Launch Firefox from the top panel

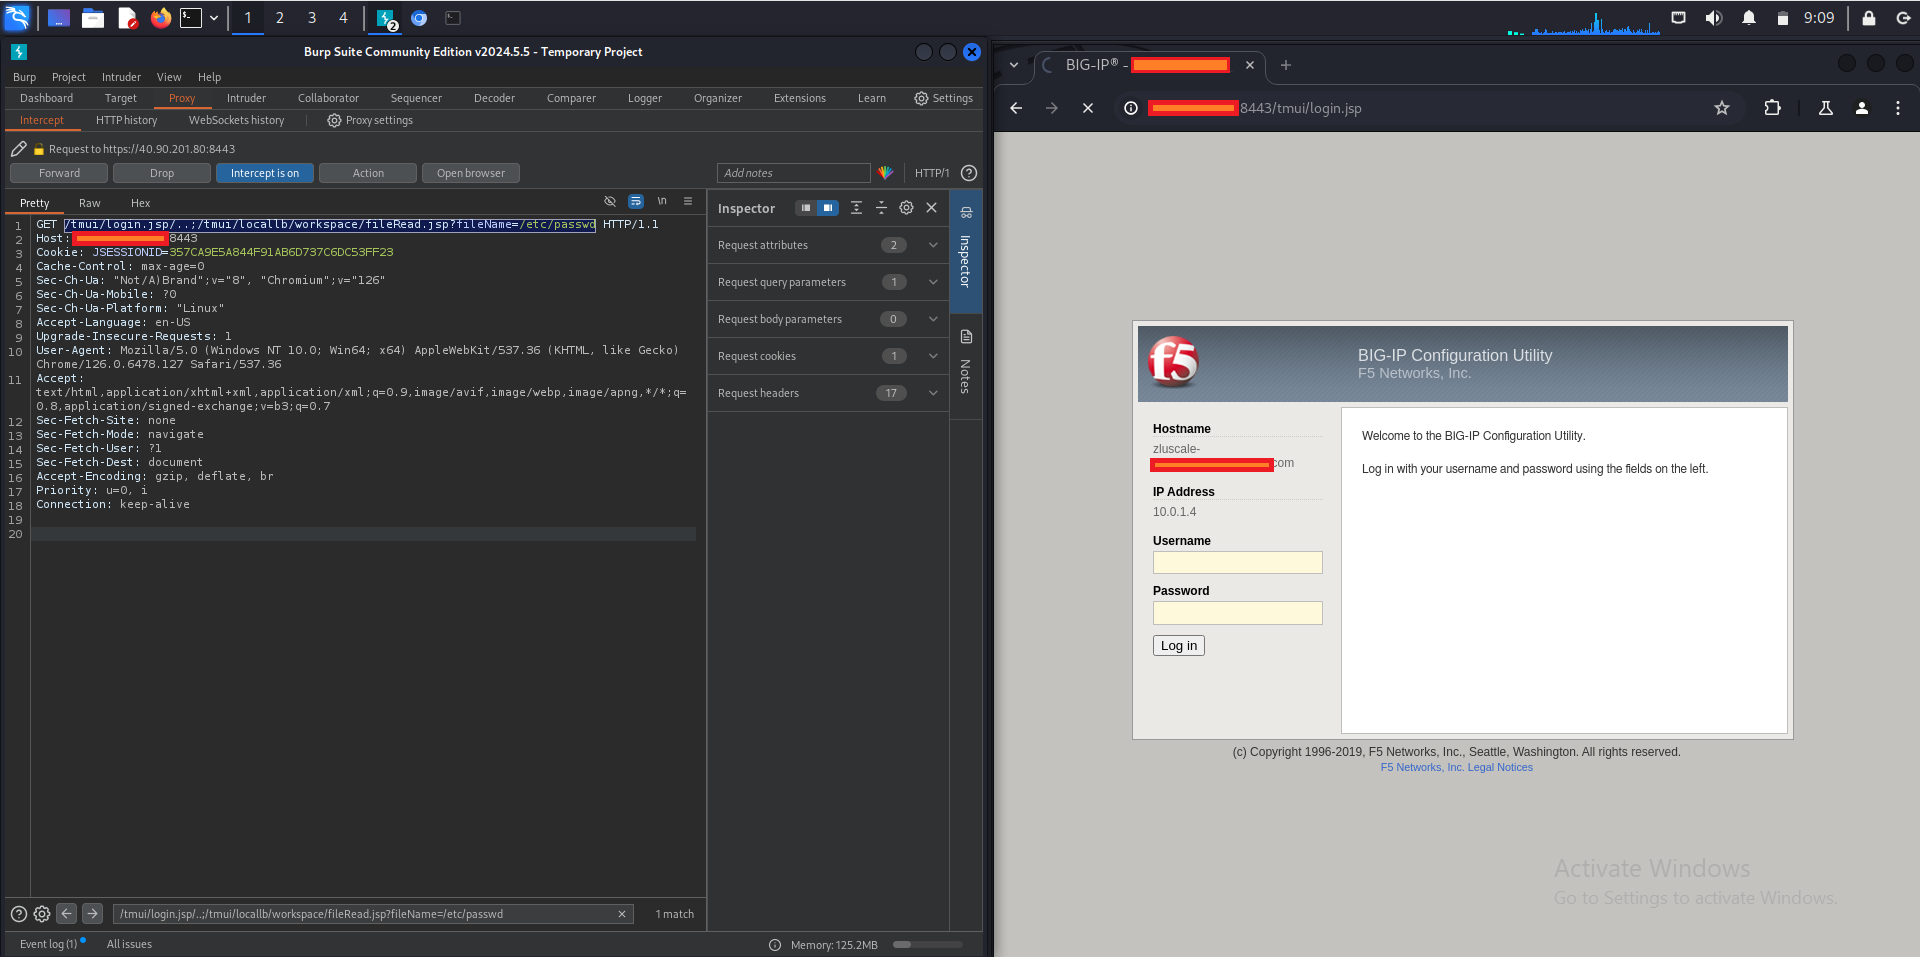point(160,18)
